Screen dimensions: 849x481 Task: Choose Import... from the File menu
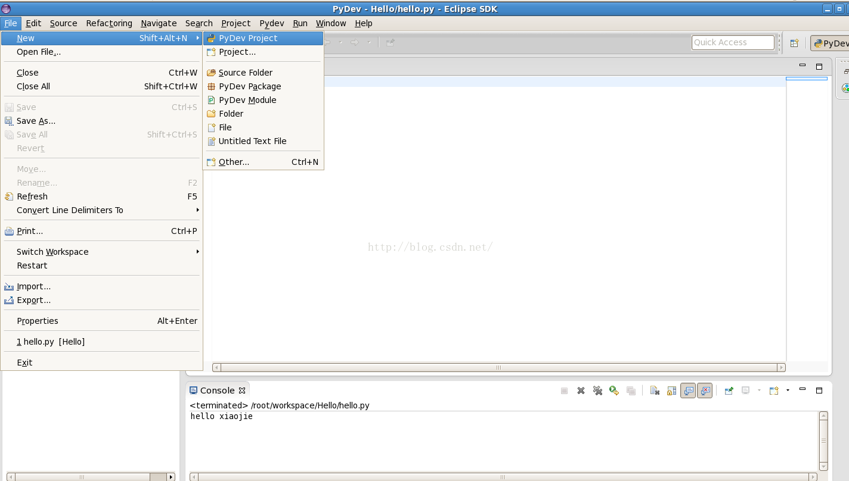102,287
